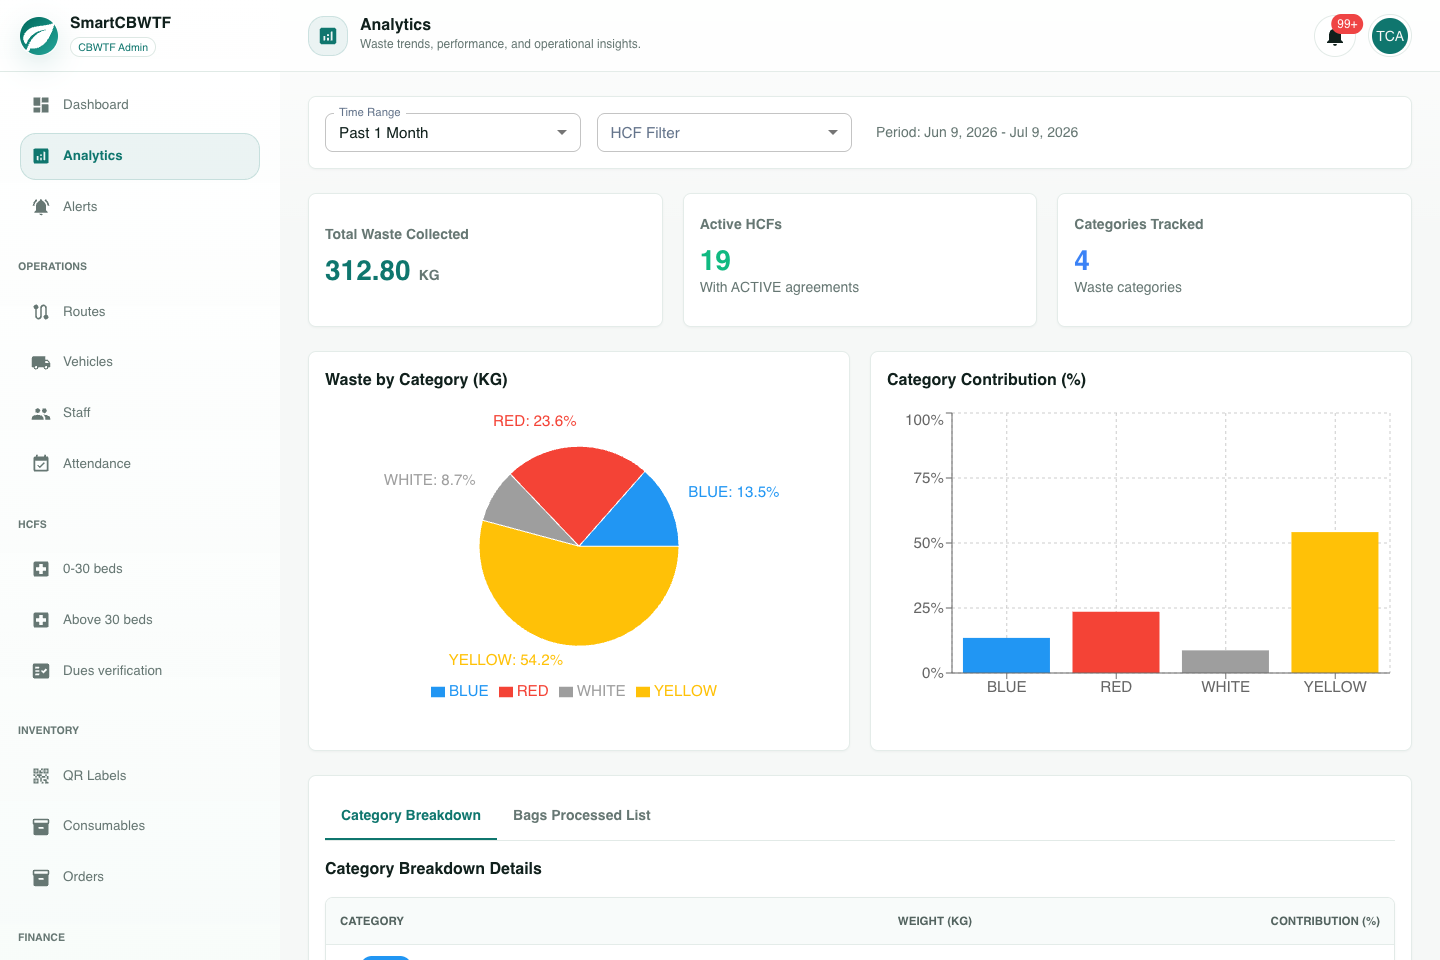The image size is (1440, 960).
Task: Open notifications bell with 99+ badge
Action: (1335, 37)
